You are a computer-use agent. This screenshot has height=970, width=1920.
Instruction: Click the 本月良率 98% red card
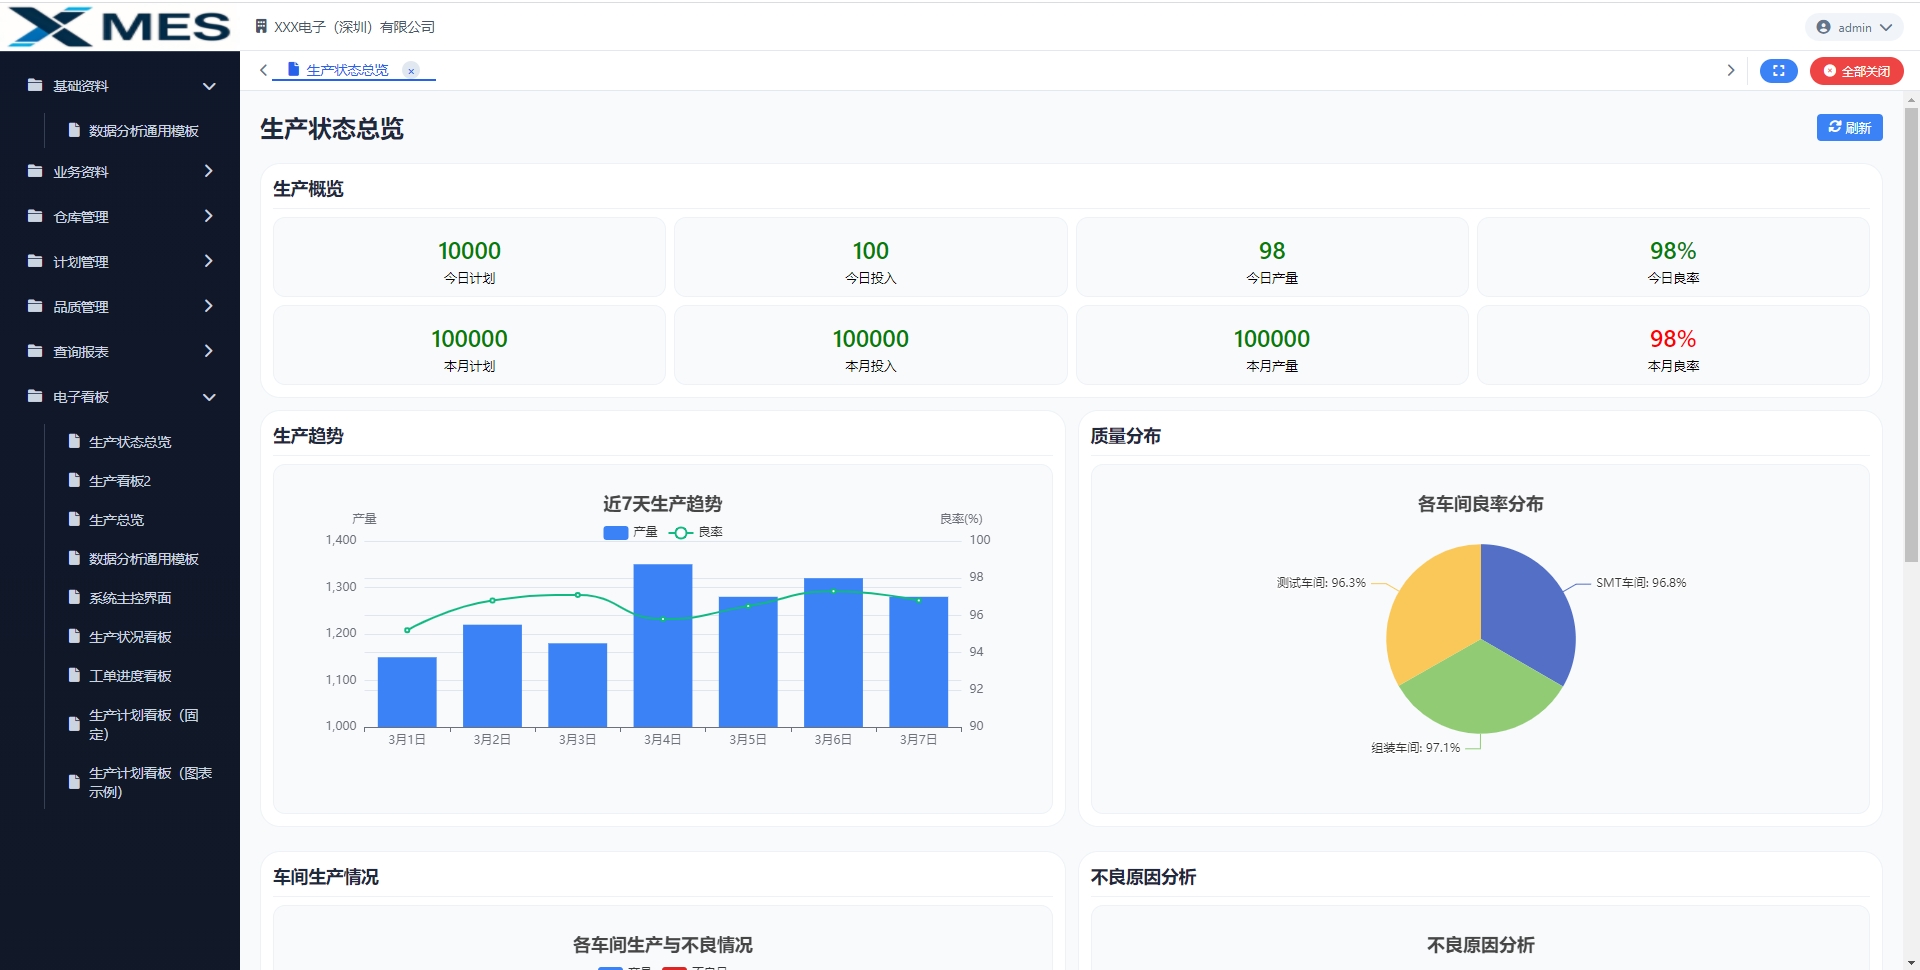coord(1673,345)
